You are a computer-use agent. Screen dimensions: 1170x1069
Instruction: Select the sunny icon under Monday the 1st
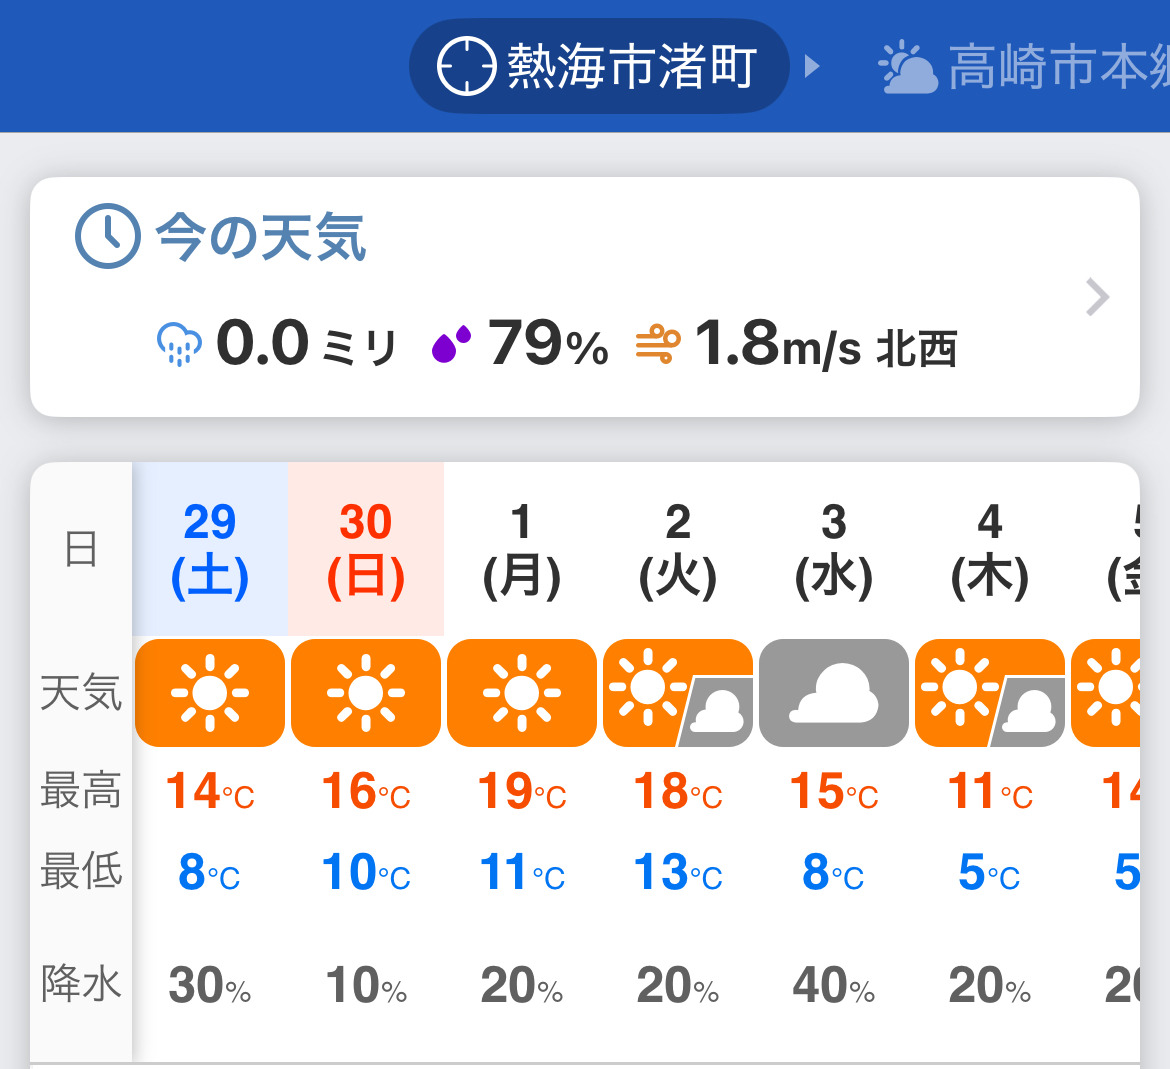[521, 692]
